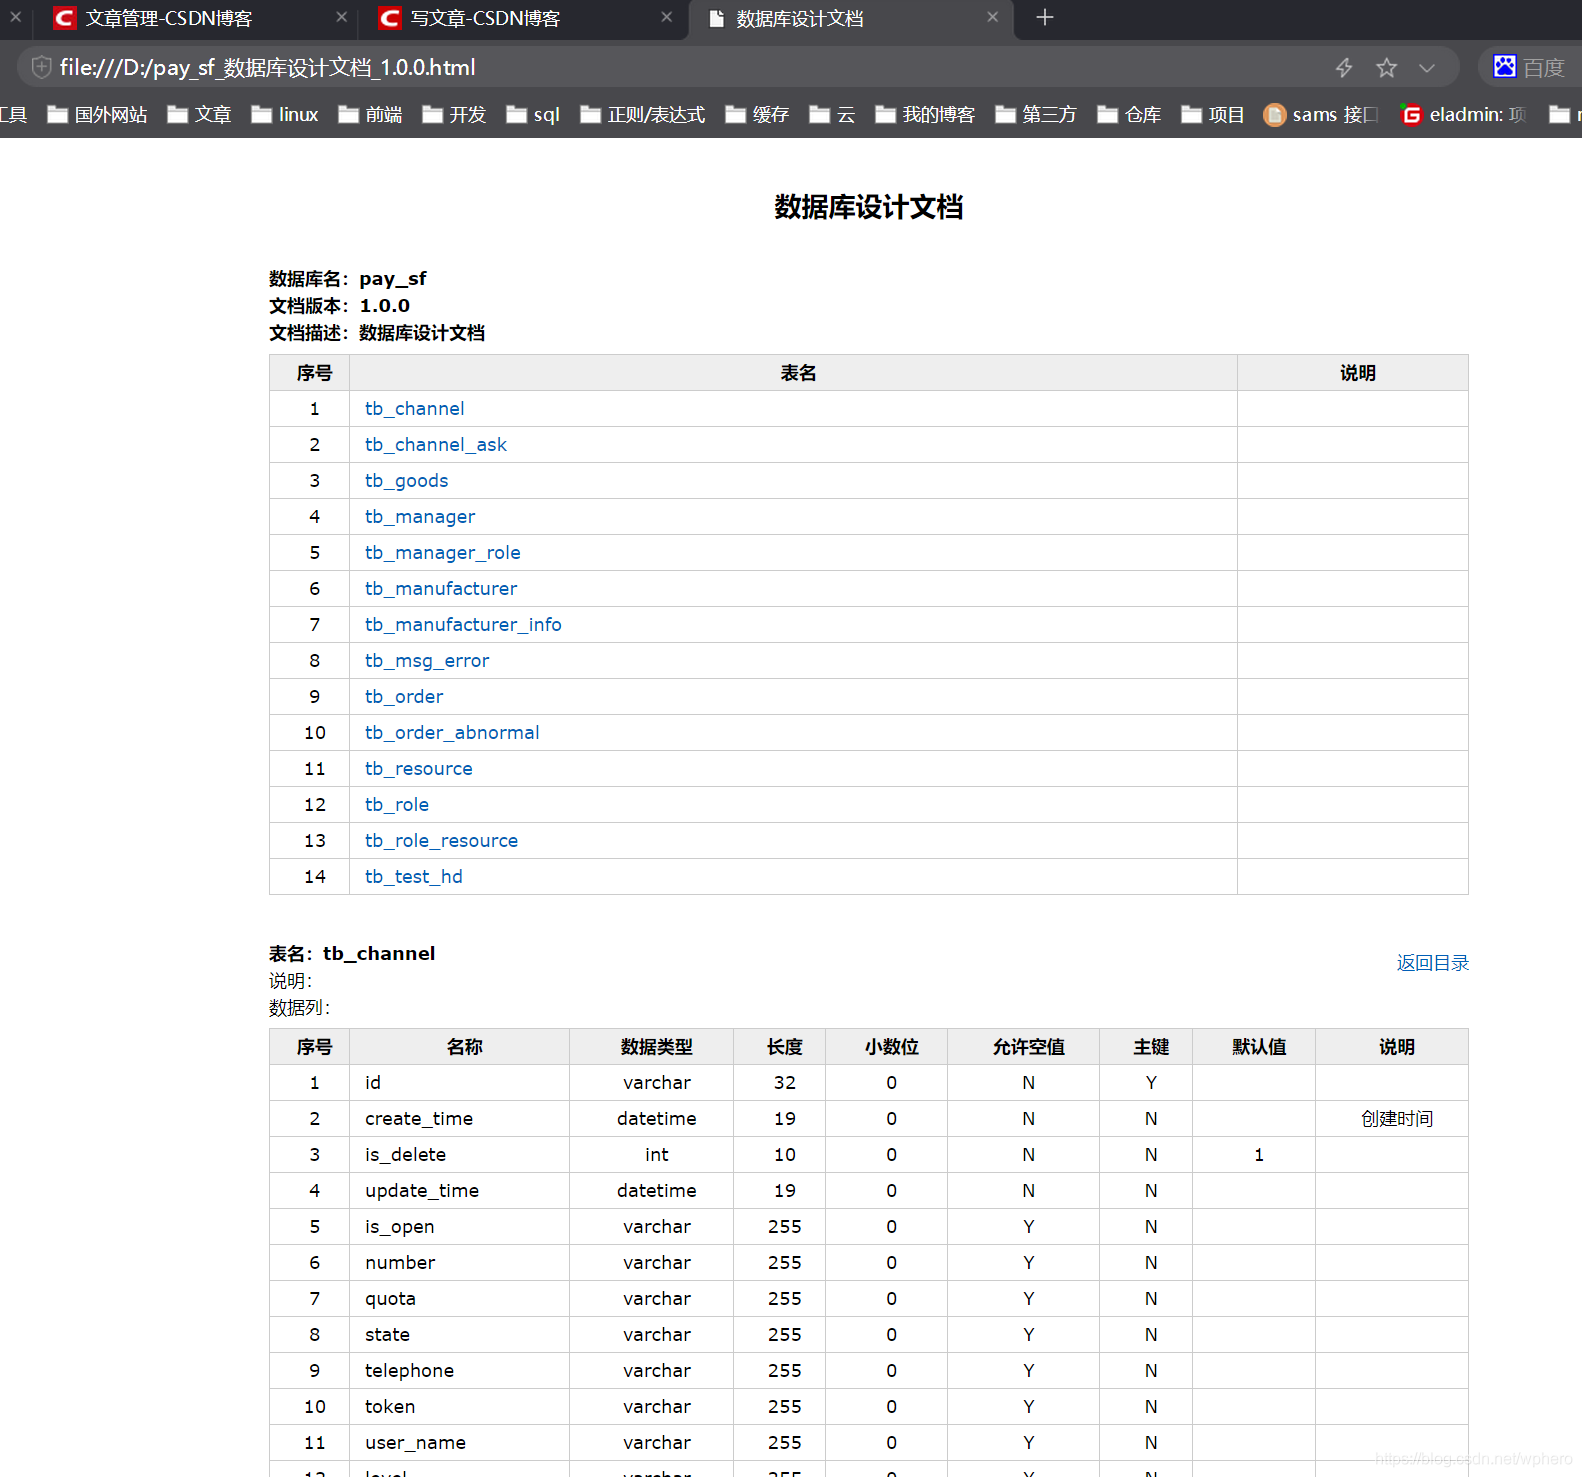The image size is (1582, 1477).
Task: Open the tb_order_abnormal table link
Action: point(452,733)
